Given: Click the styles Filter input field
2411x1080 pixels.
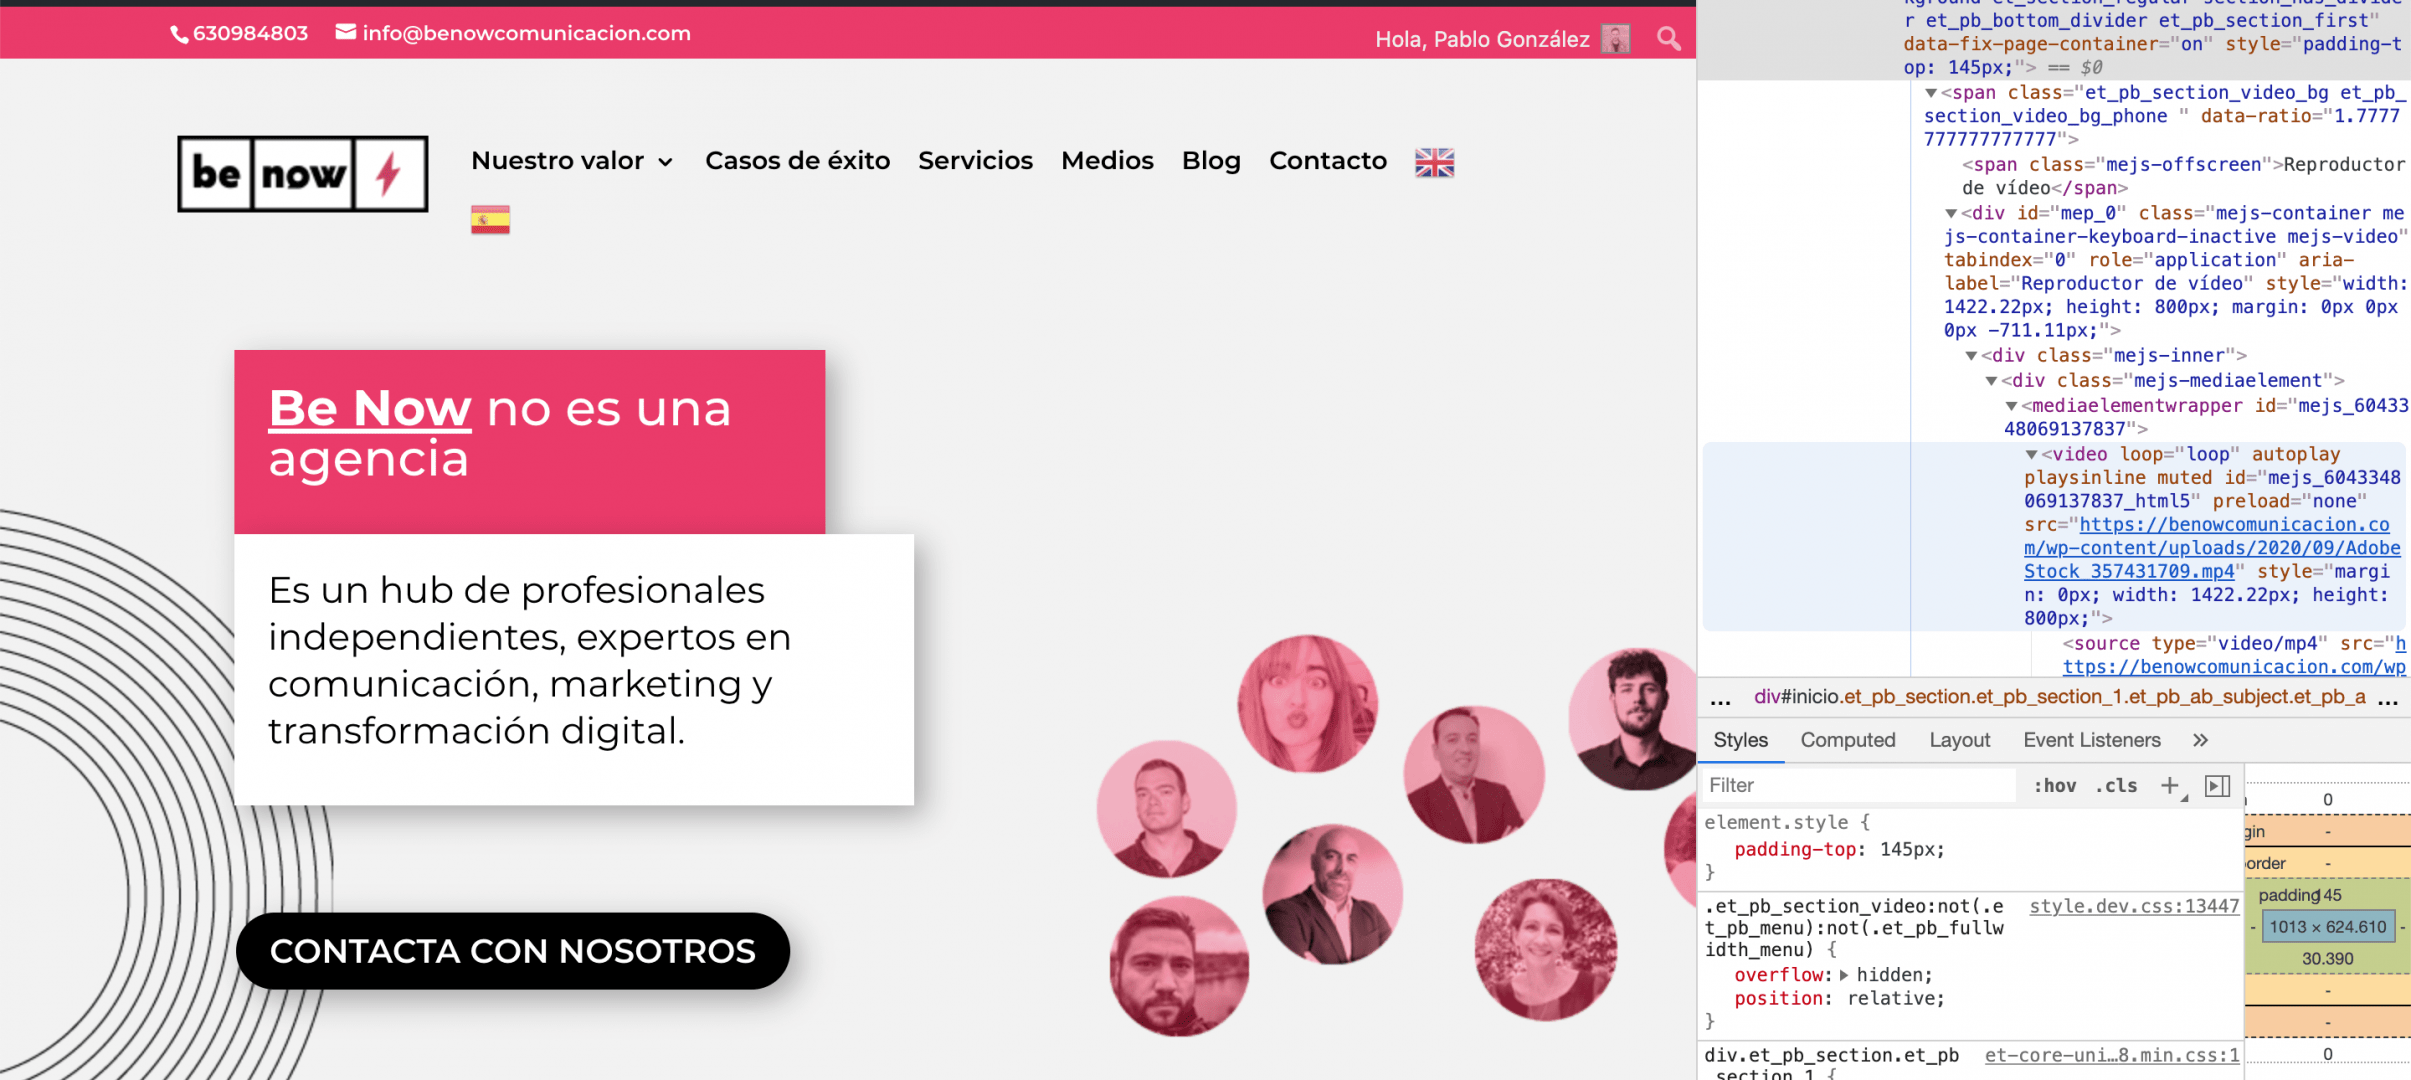Looking at the screenshot, I should [x=1858, y=786].
